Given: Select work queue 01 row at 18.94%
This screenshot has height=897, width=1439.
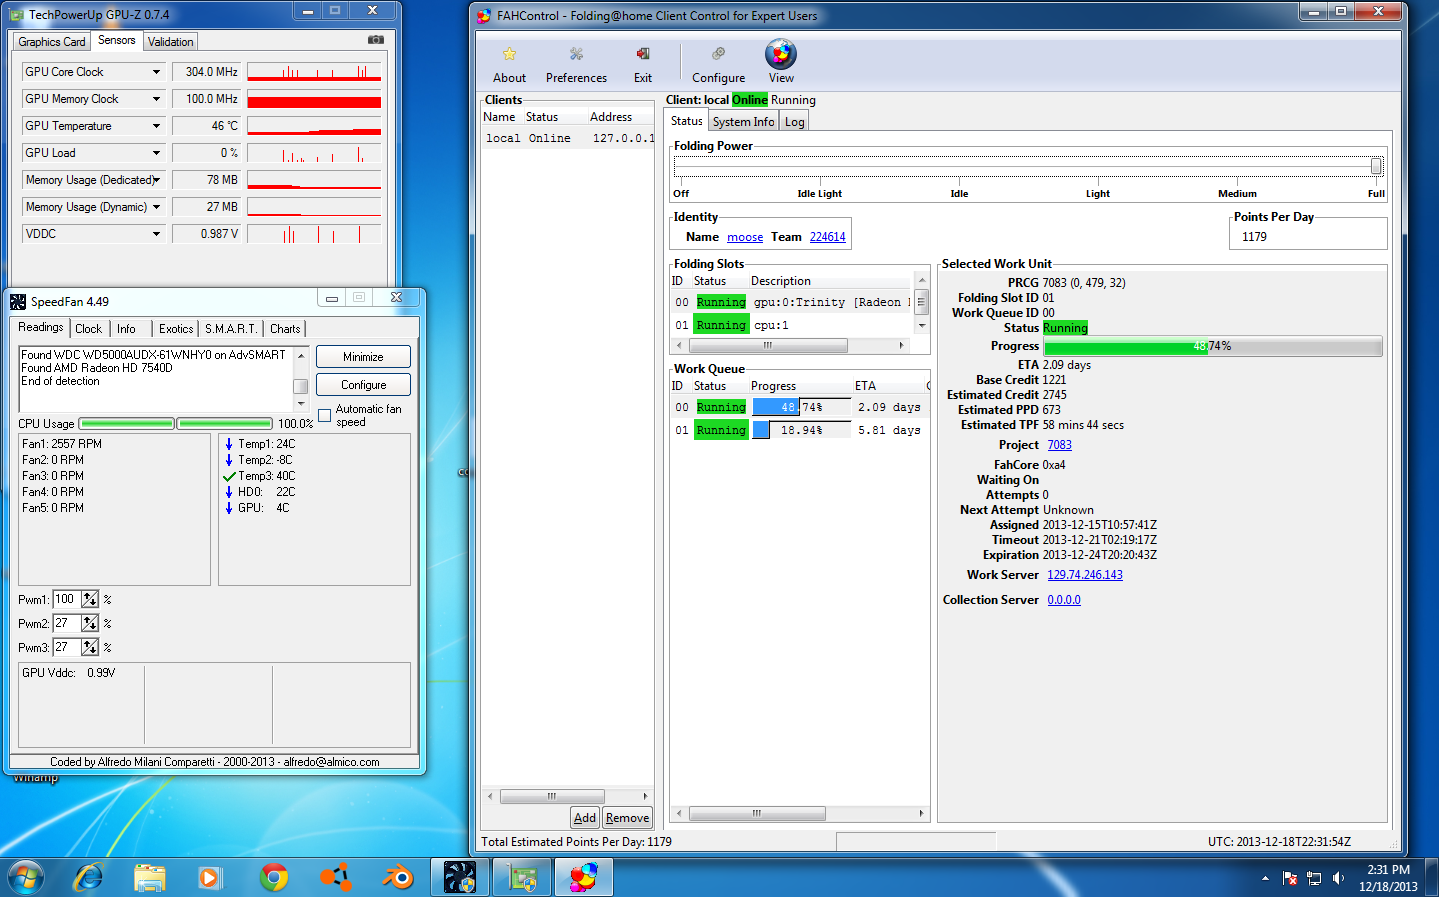Looking at the screenshot, I should 799,430.
